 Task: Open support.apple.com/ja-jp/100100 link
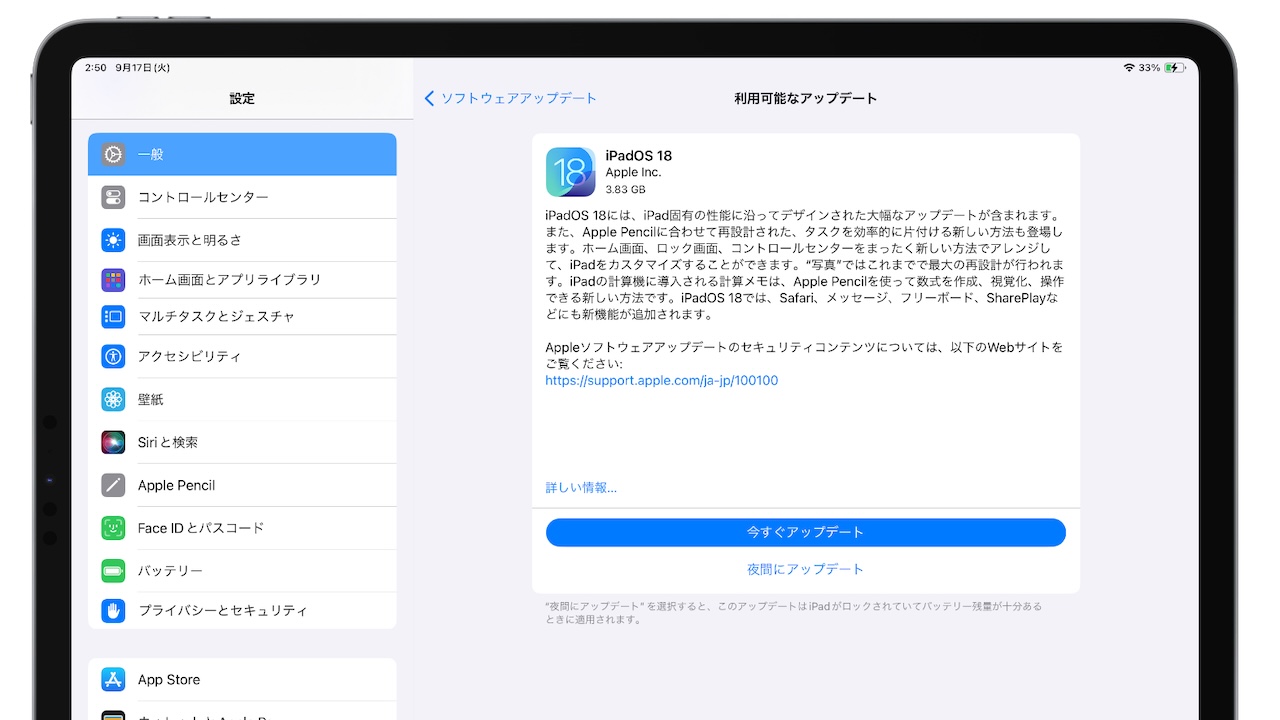pyautogui.click(x=661, y=381)
